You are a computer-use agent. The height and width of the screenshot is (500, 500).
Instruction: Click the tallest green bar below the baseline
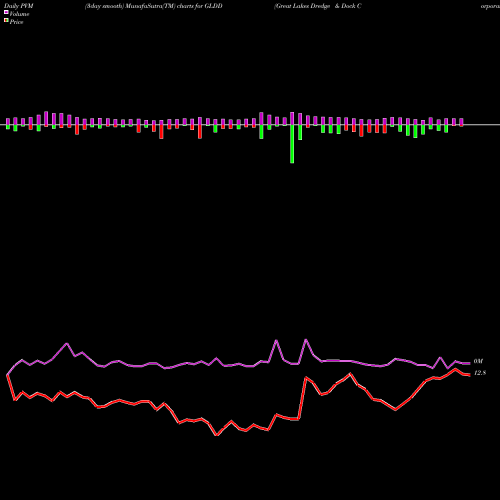click(x=292, y=144)
